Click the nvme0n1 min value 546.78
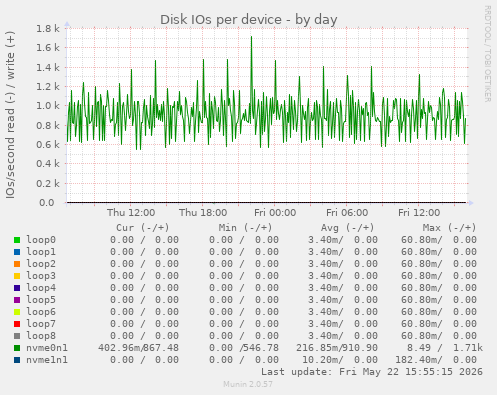This screenshot has height=395, width=497. [x=261, y=348]
